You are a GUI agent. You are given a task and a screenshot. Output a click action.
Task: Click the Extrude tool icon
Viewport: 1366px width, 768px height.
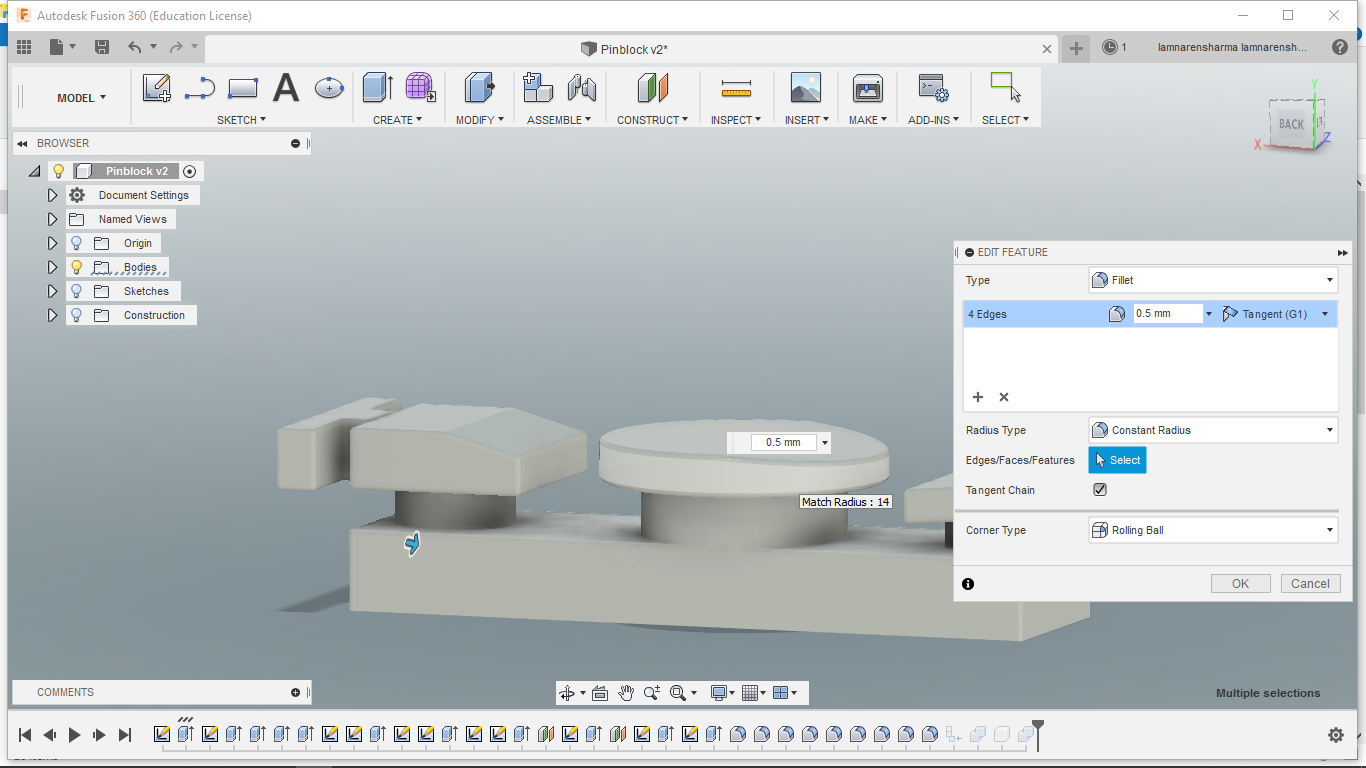pos(377,88)
